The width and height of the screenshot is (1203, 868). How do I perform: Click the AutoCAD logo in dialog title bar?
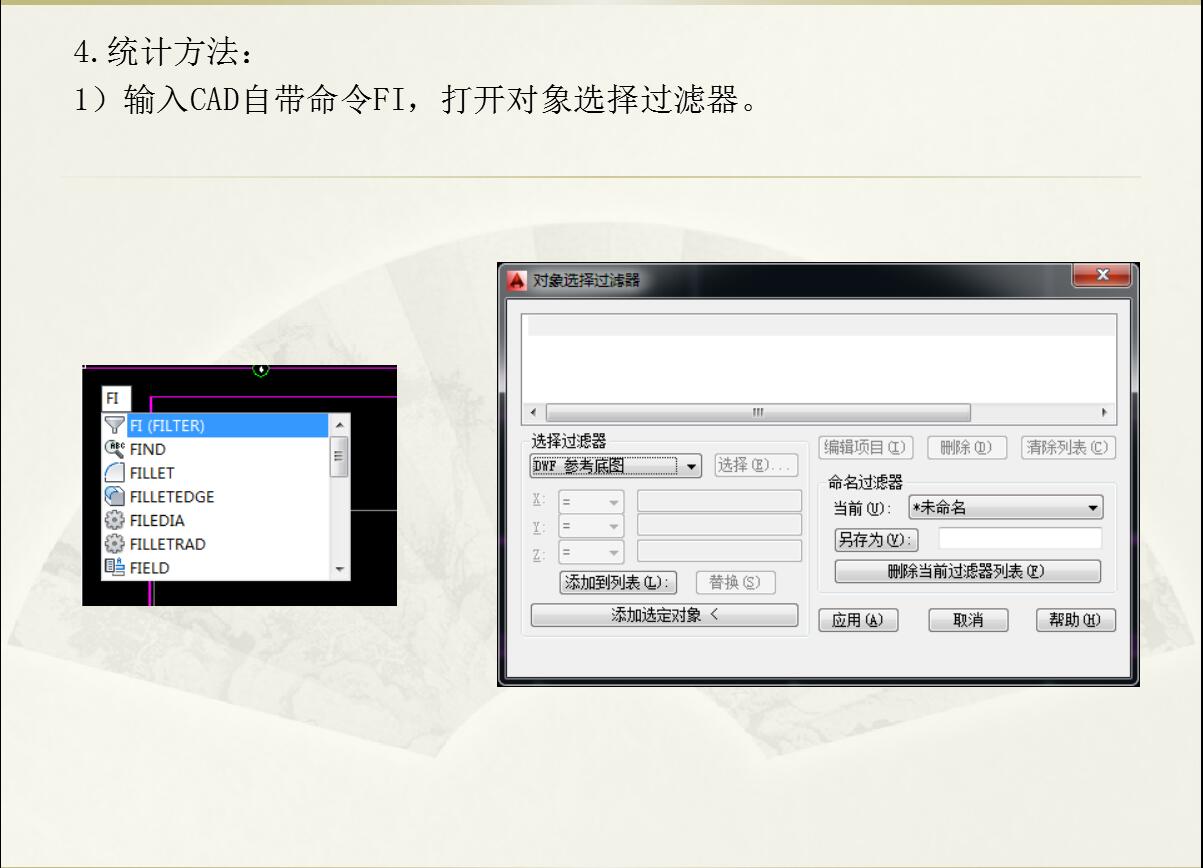coord(516,281)
